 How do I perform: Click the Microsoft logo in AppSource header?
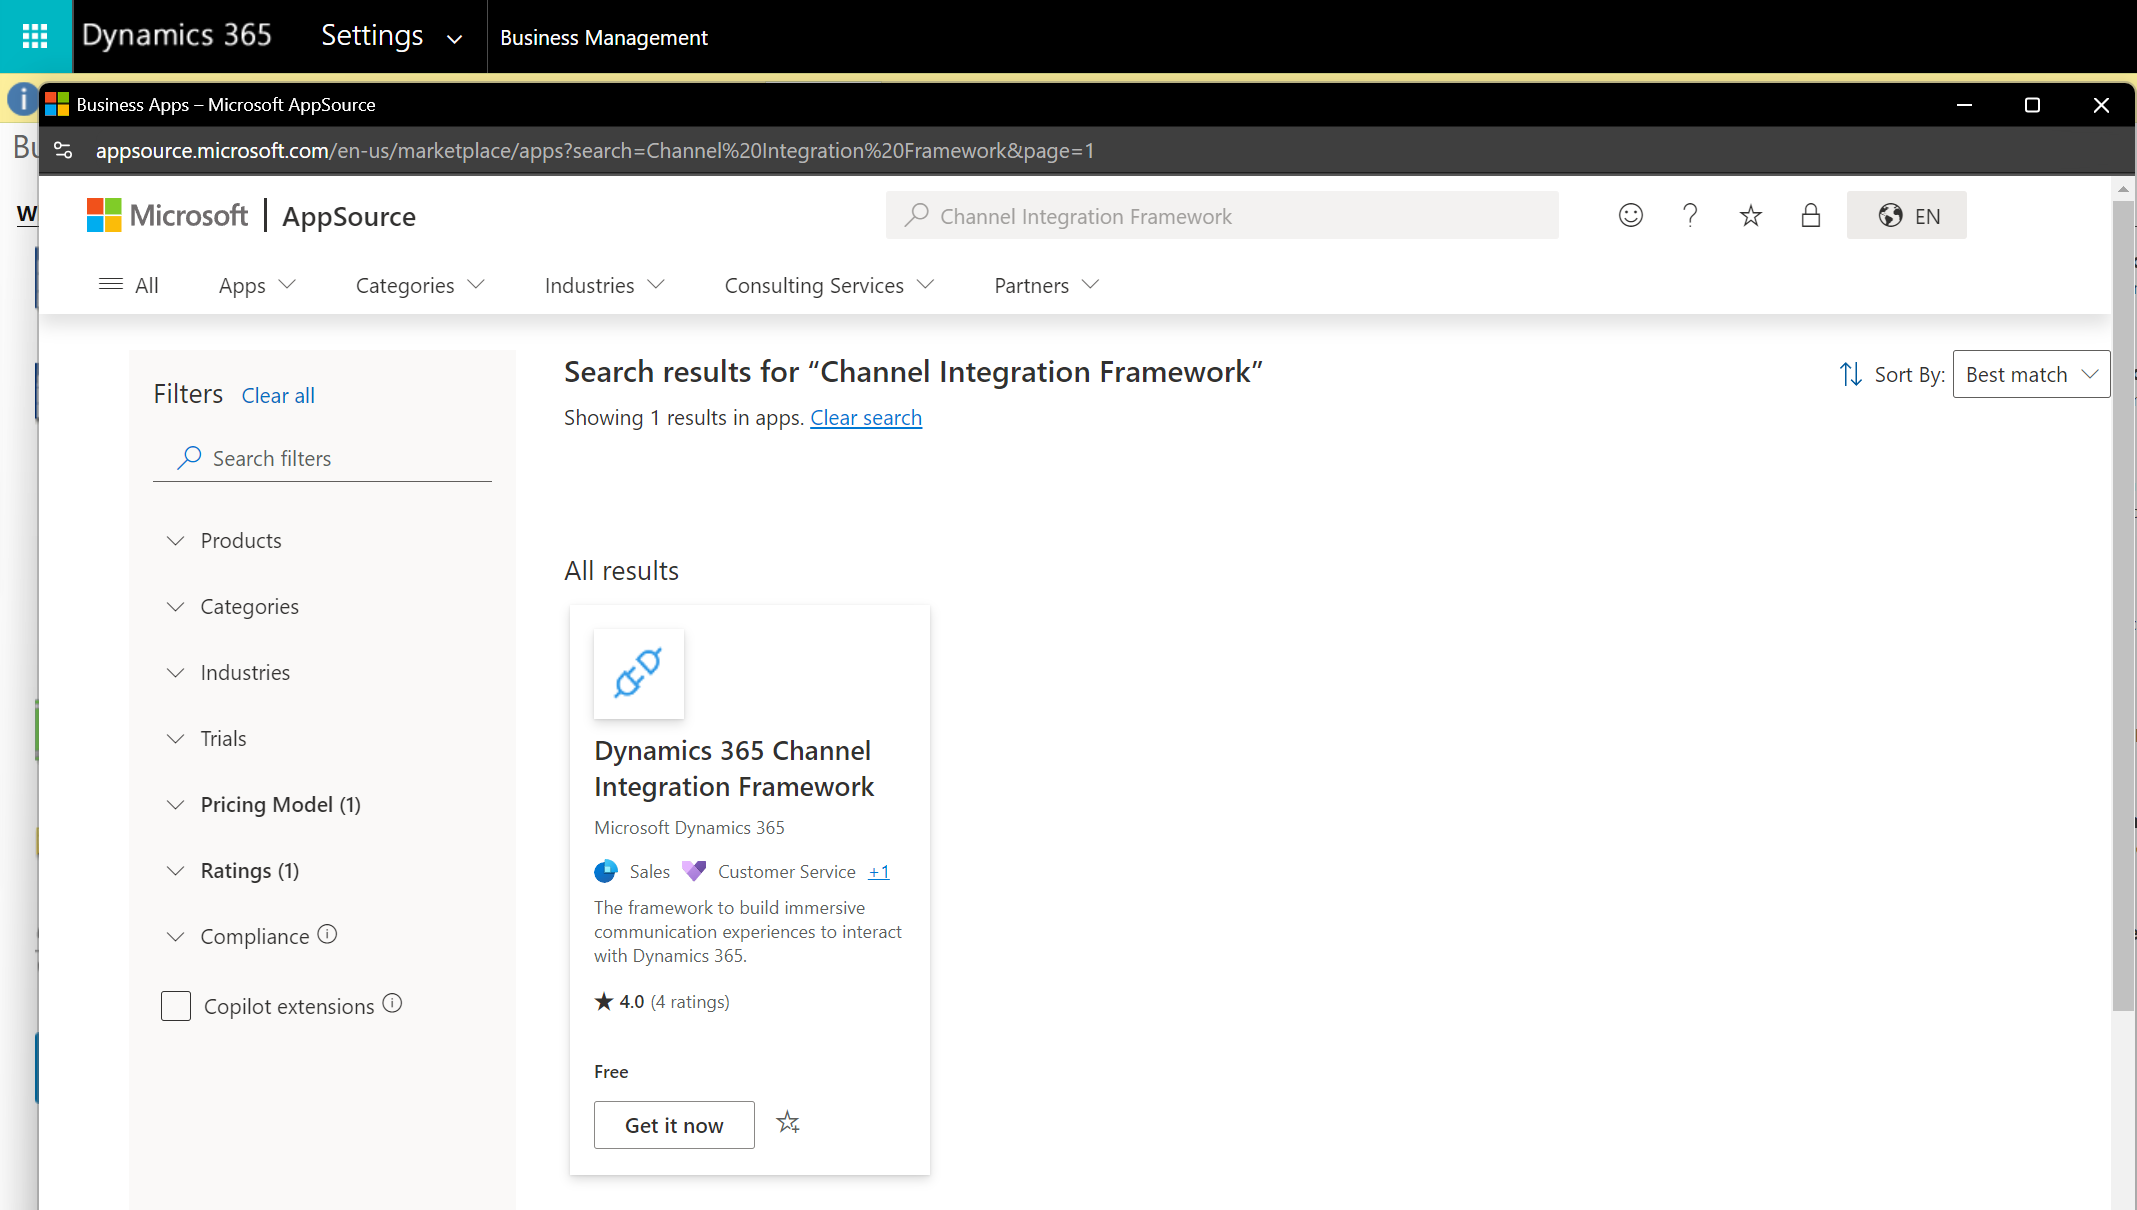pyautogui.click(x=167, y=215)
